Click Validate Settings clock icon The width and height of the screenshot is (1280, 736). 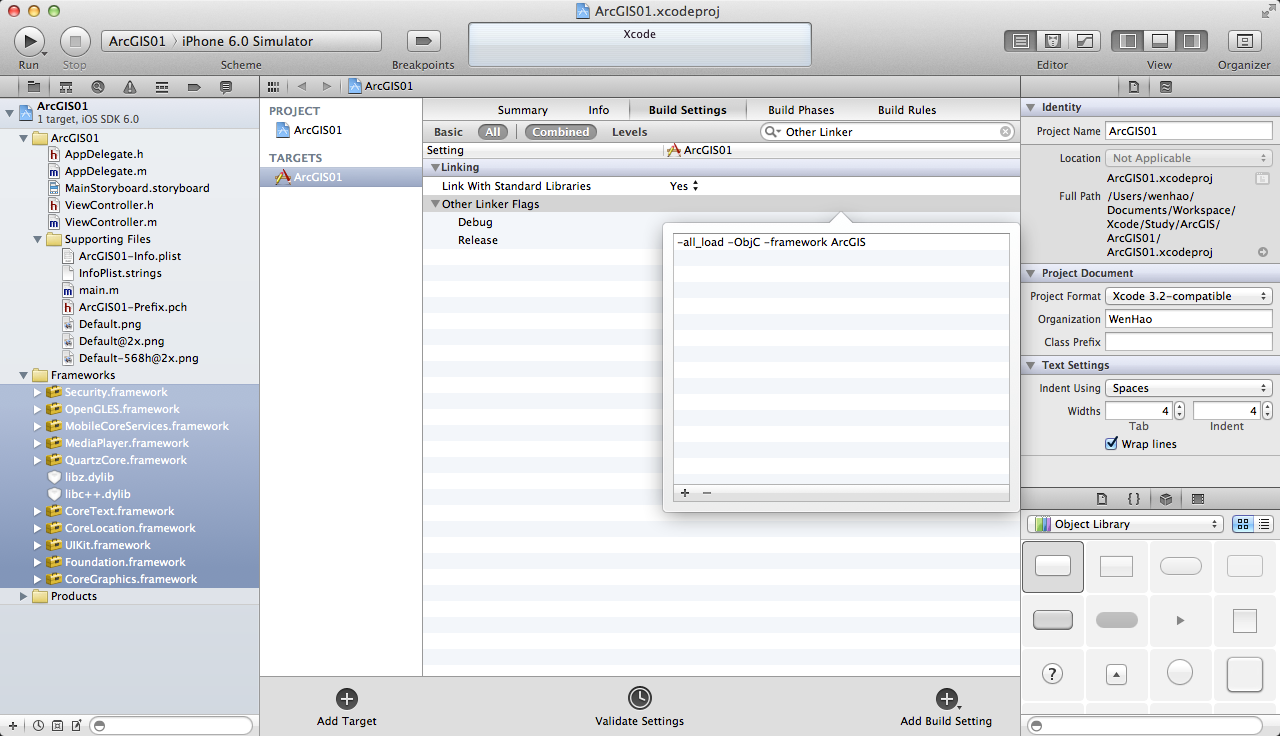coord(639,699)
